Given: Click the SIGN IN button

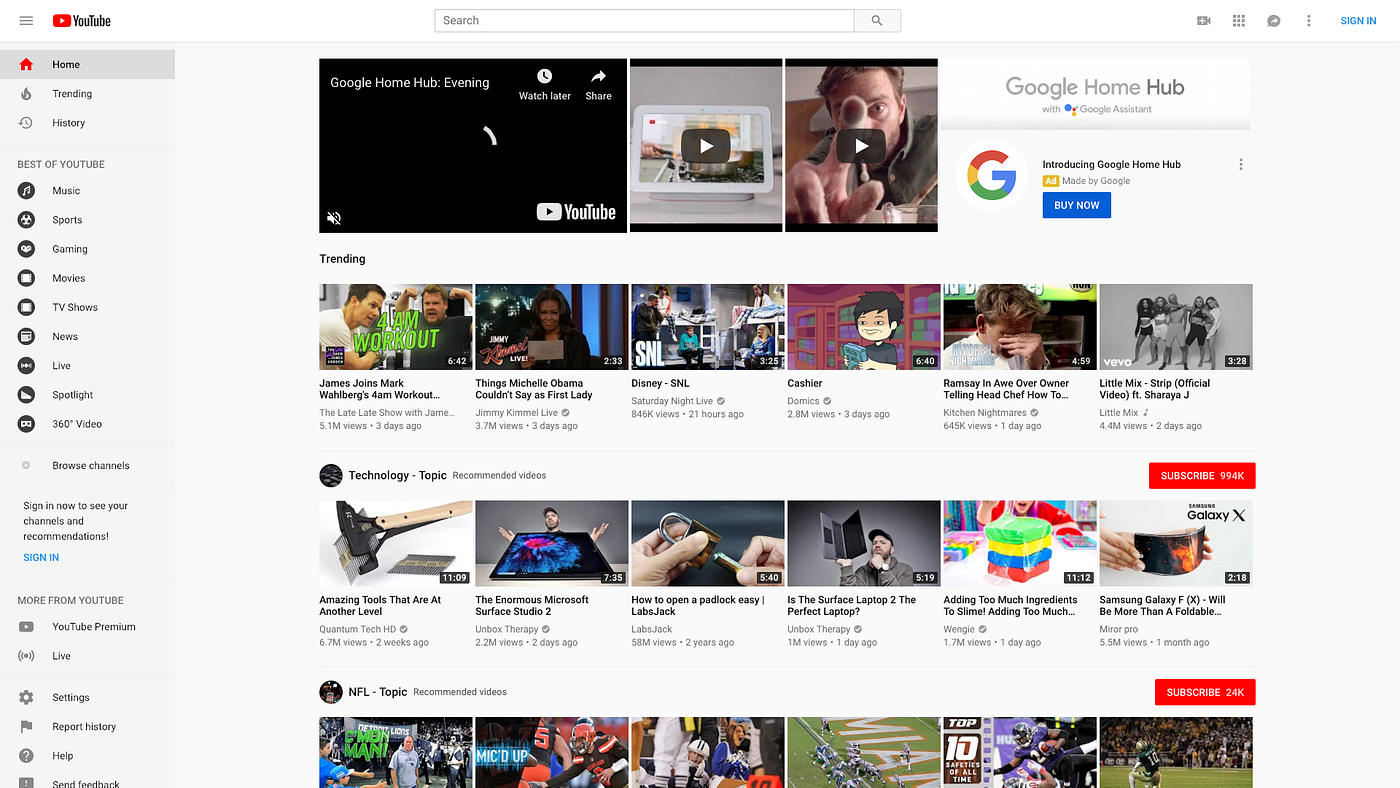Looking at the screenshot, I should [x=1358, y=20].
